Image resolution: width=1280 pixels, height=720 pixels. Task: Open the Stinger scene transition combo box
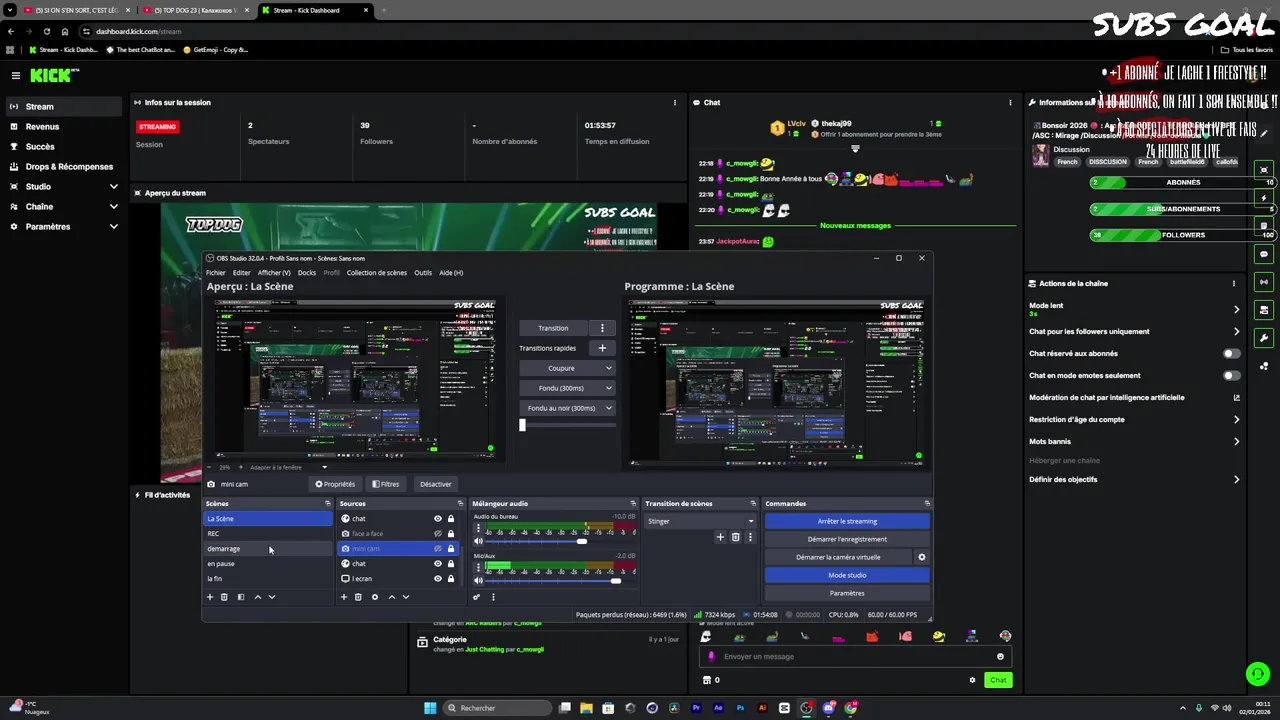(x=700, y=521)
